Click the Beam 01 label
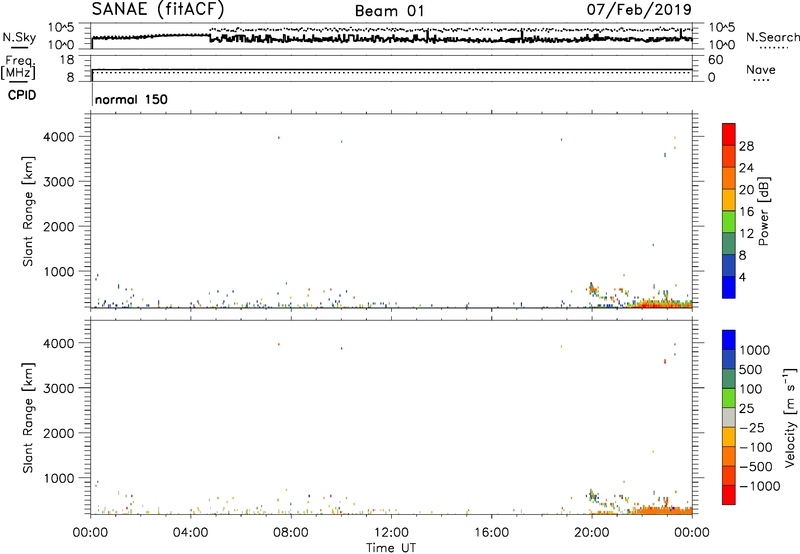The height and width of the screenshot is (554, 800). (389, 11)
